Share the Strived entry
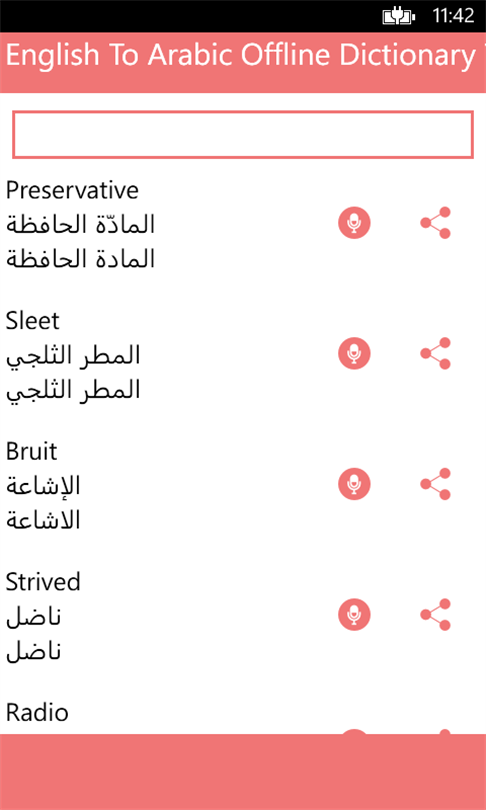The image size is (486, 810). pos(435,615)
